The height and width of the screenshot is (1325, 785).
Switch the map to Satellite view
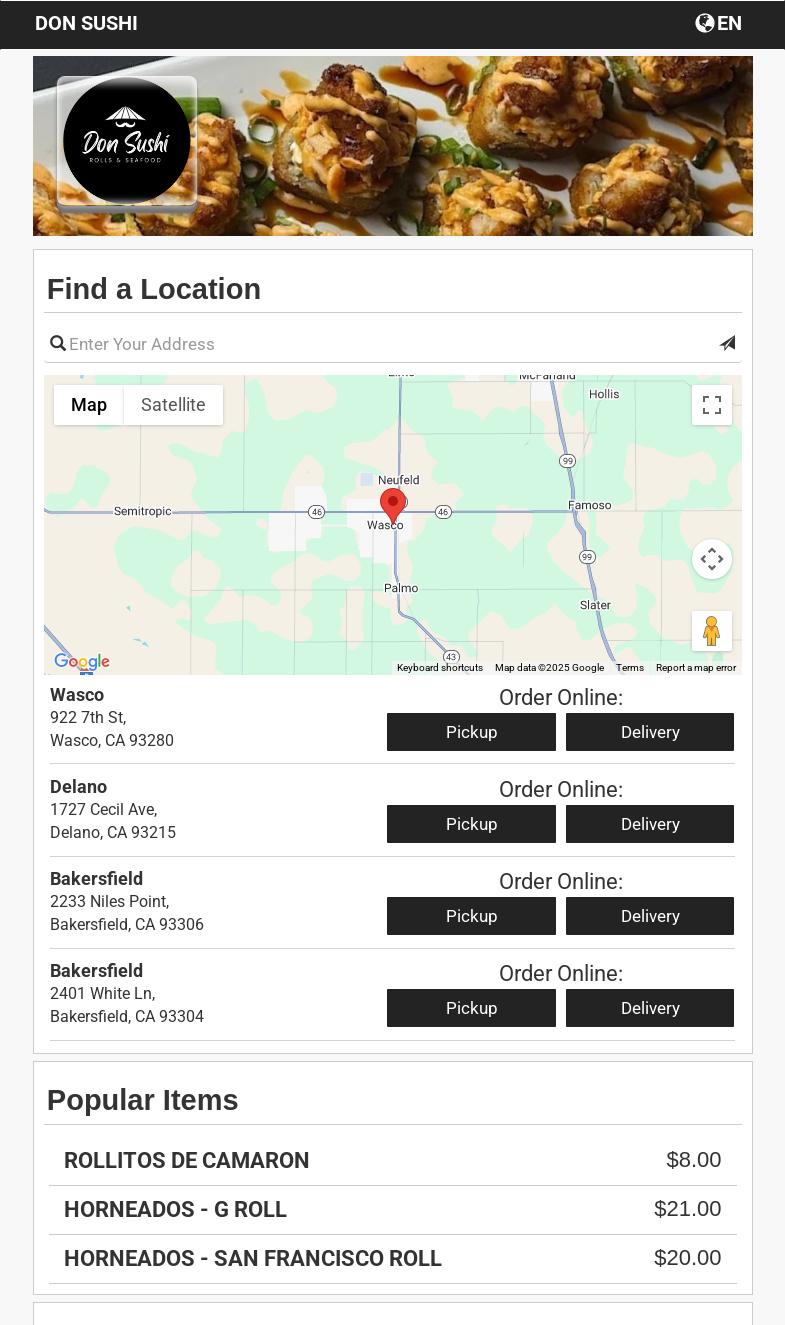173,405
